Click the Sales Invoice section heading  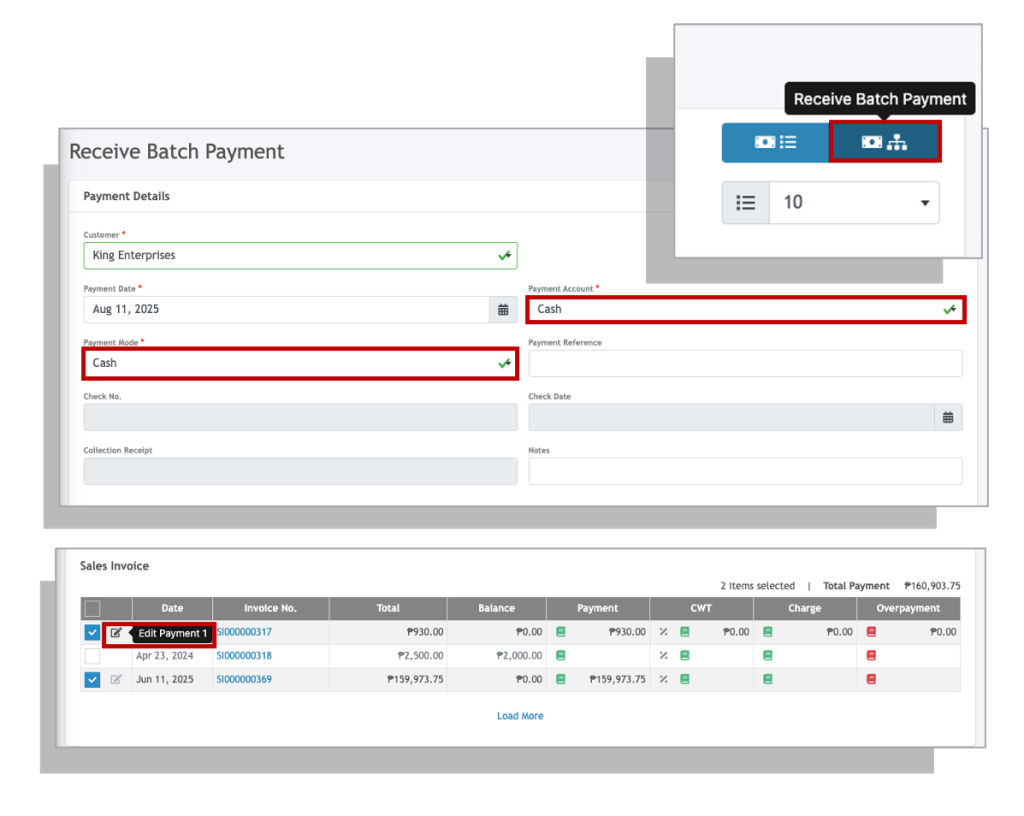[x=114, y=566]
